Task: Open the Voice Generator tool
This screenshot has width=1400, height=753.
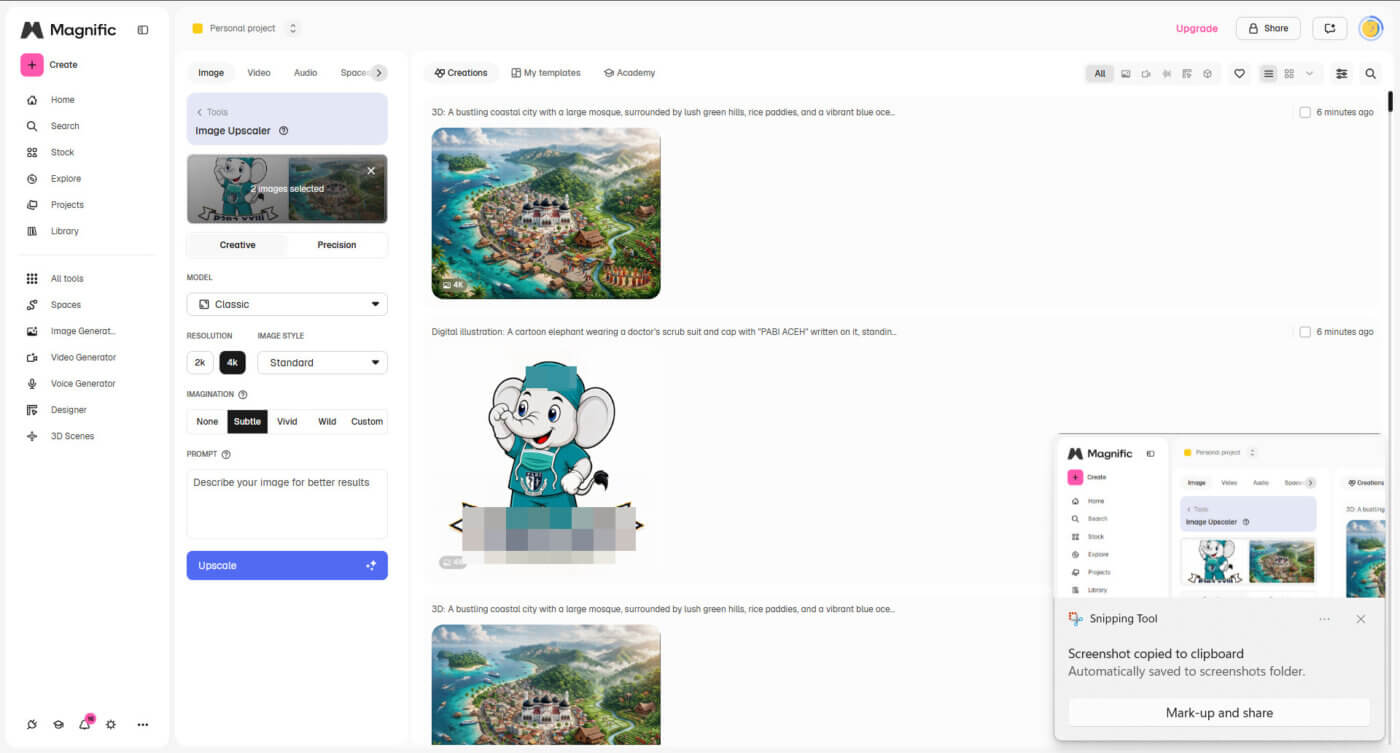Action: [x=83, y=384]
